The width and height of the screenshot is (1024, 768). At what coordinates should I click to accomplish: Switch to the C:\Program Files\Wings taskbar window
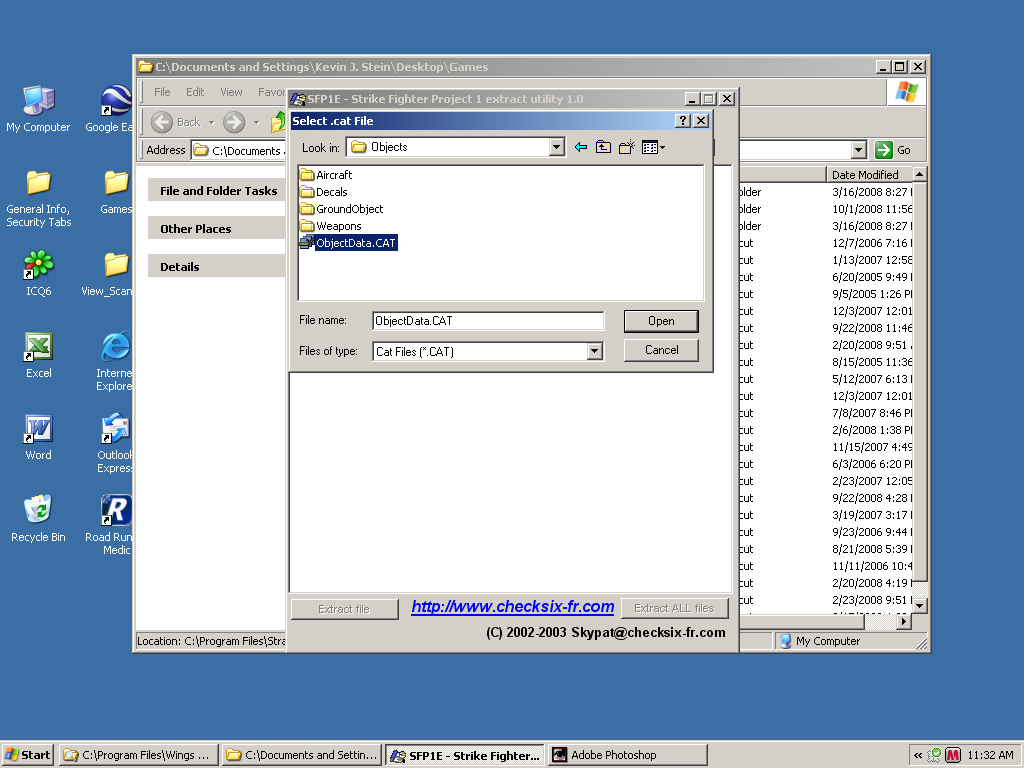(138, 755)
